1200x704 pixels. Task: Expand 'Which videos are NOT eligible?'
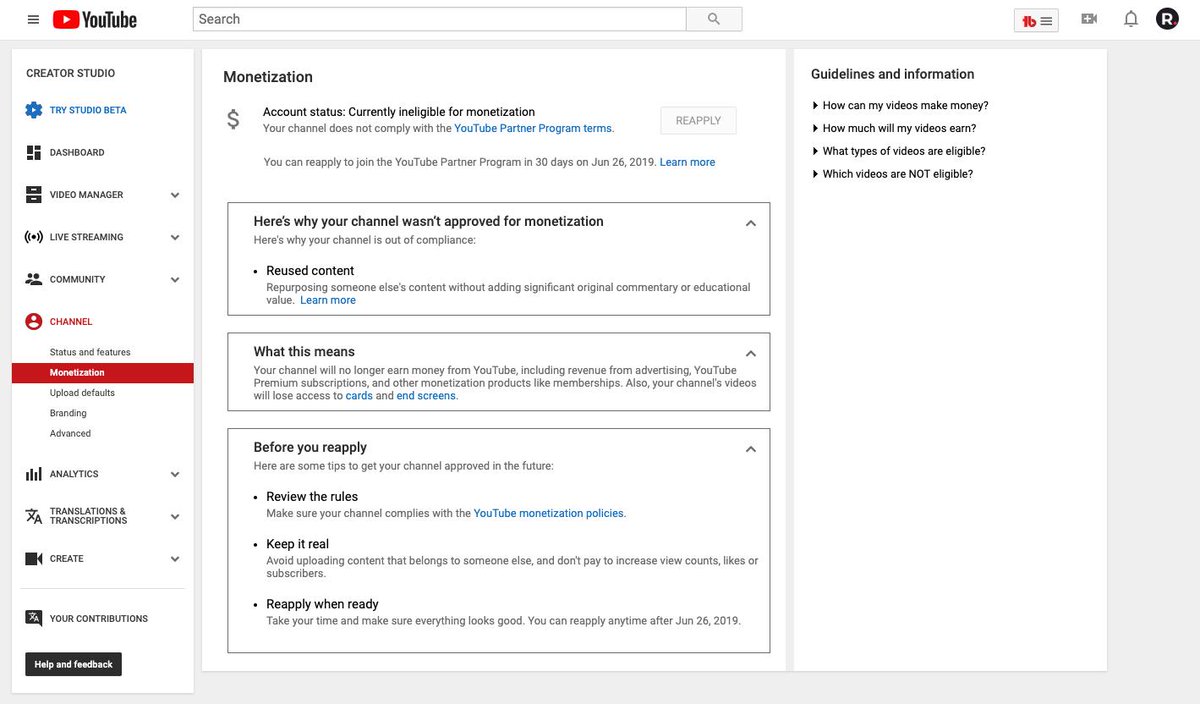click(892, 174)
